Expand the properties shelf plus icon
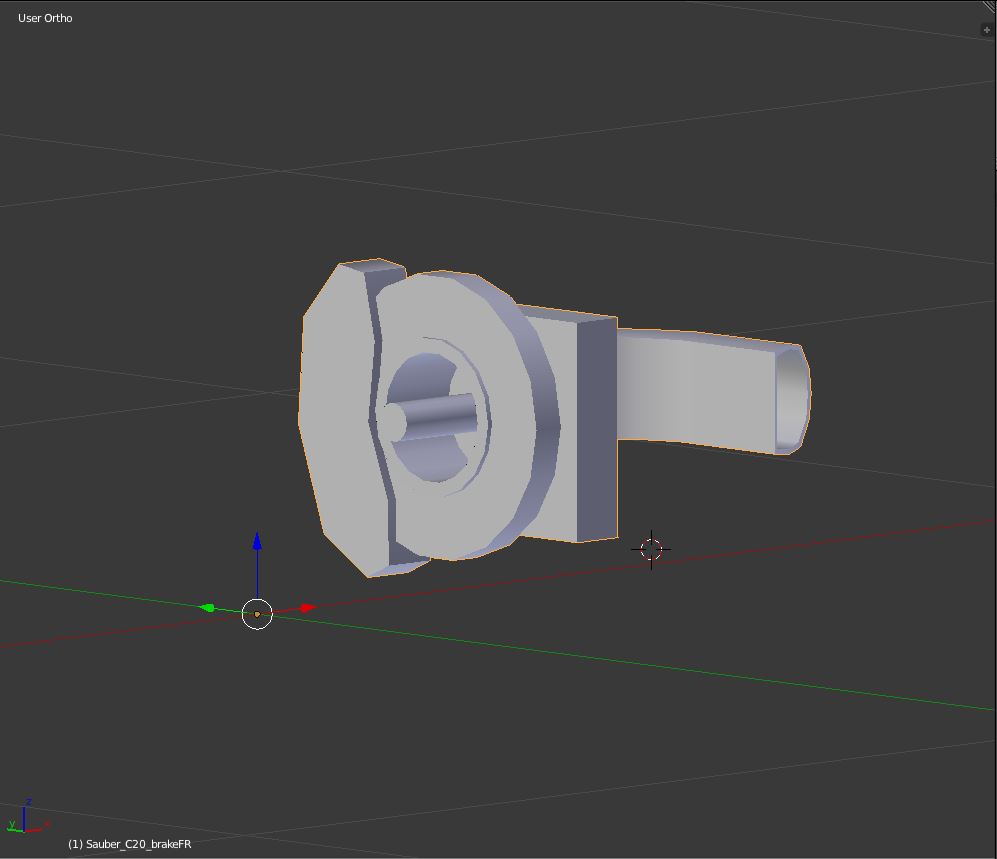This screenshot has width=997, height=859. [986, 30]
